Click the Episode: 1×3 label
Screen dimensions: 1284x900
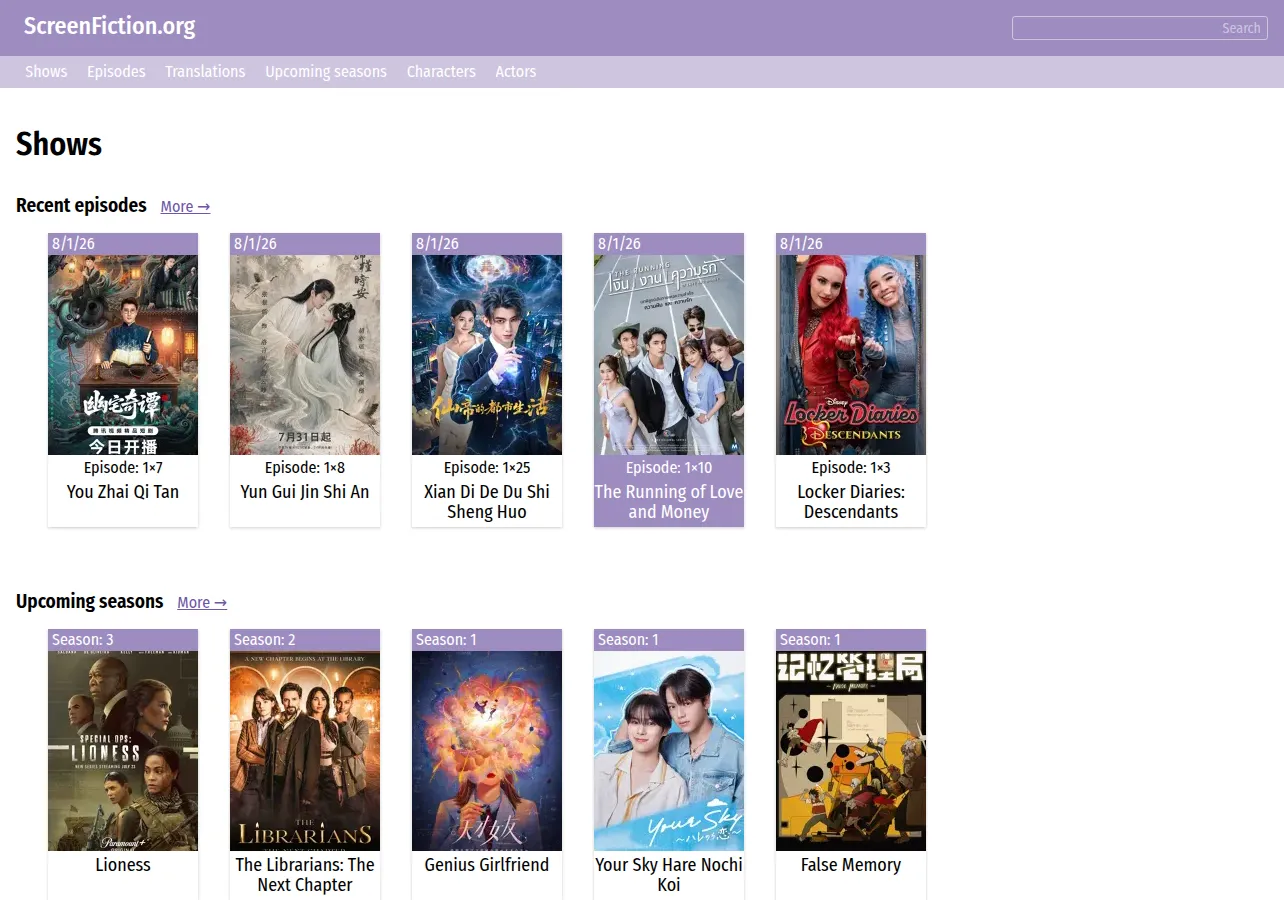click(851, 468)
